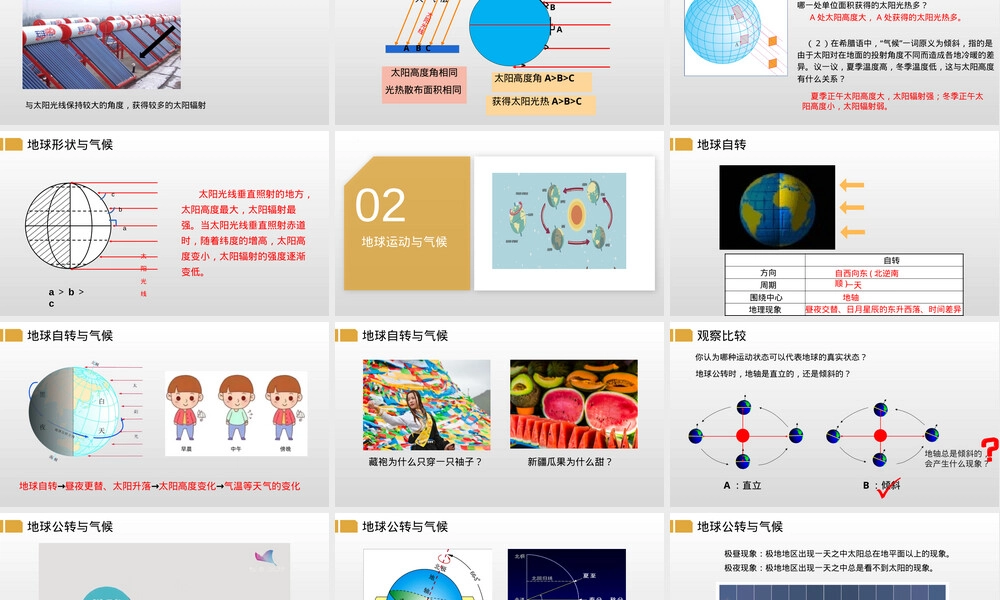1000x600 pixels.
Task: Click caption '与太阳光线保持较大的角度，获得较多的太阳辐射'
Action: [115, 105]
